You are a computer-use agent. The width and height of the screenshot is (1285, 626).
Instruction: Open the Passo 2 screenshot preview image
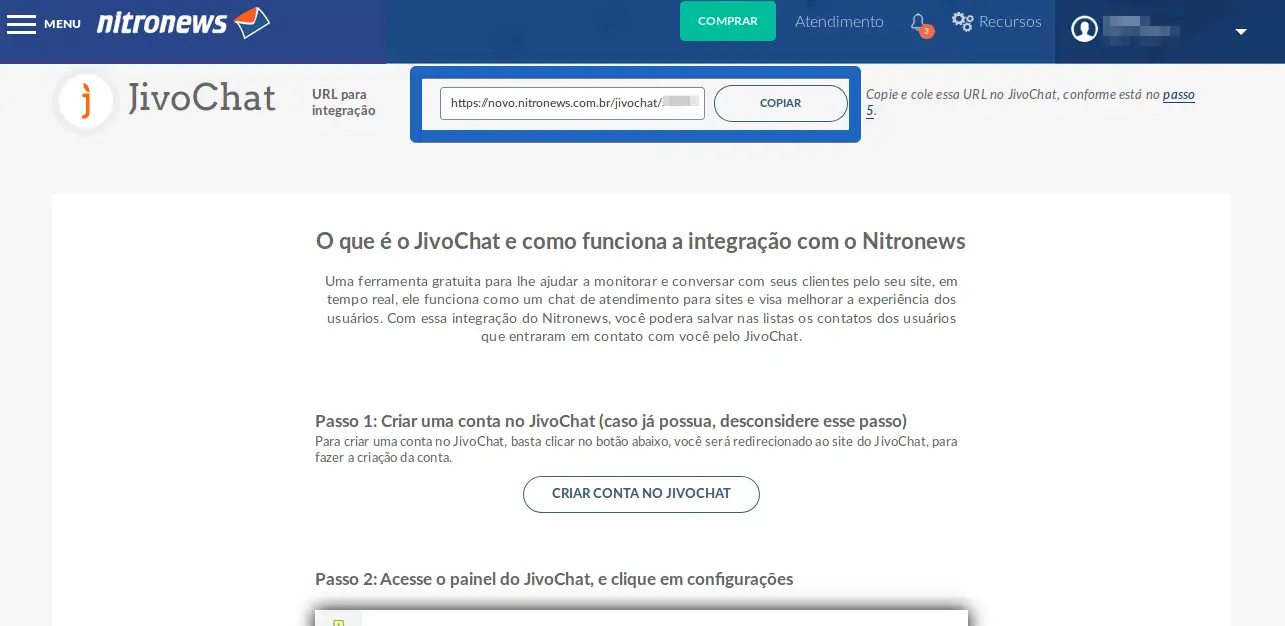coord(641,617)
